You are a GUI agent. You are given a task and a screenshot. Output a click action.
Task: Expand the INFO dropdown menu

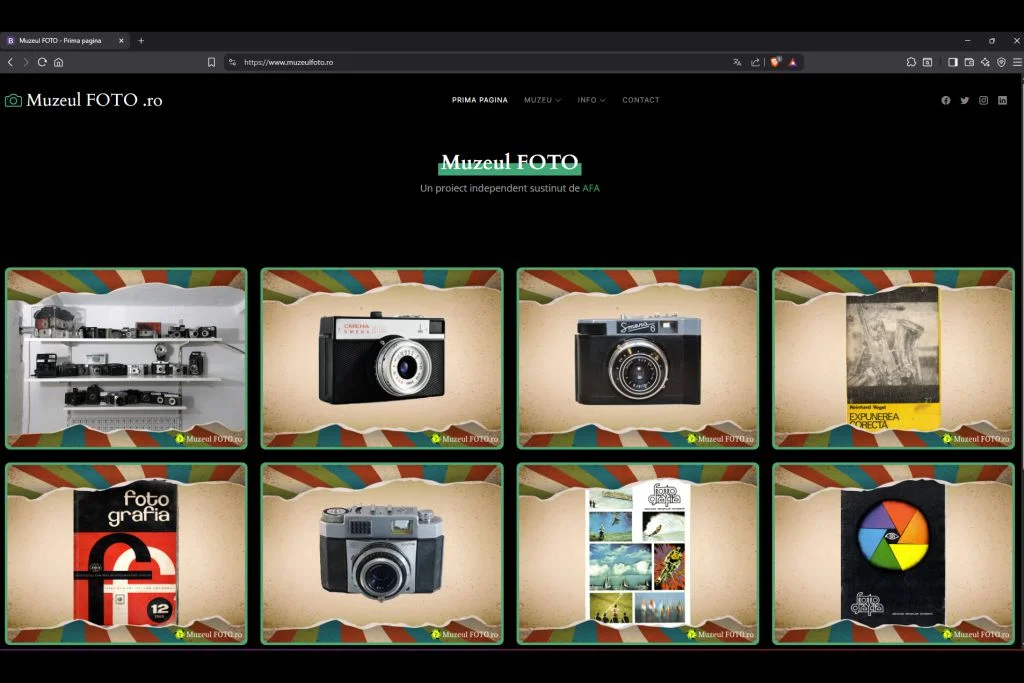[x=591, y=100]
